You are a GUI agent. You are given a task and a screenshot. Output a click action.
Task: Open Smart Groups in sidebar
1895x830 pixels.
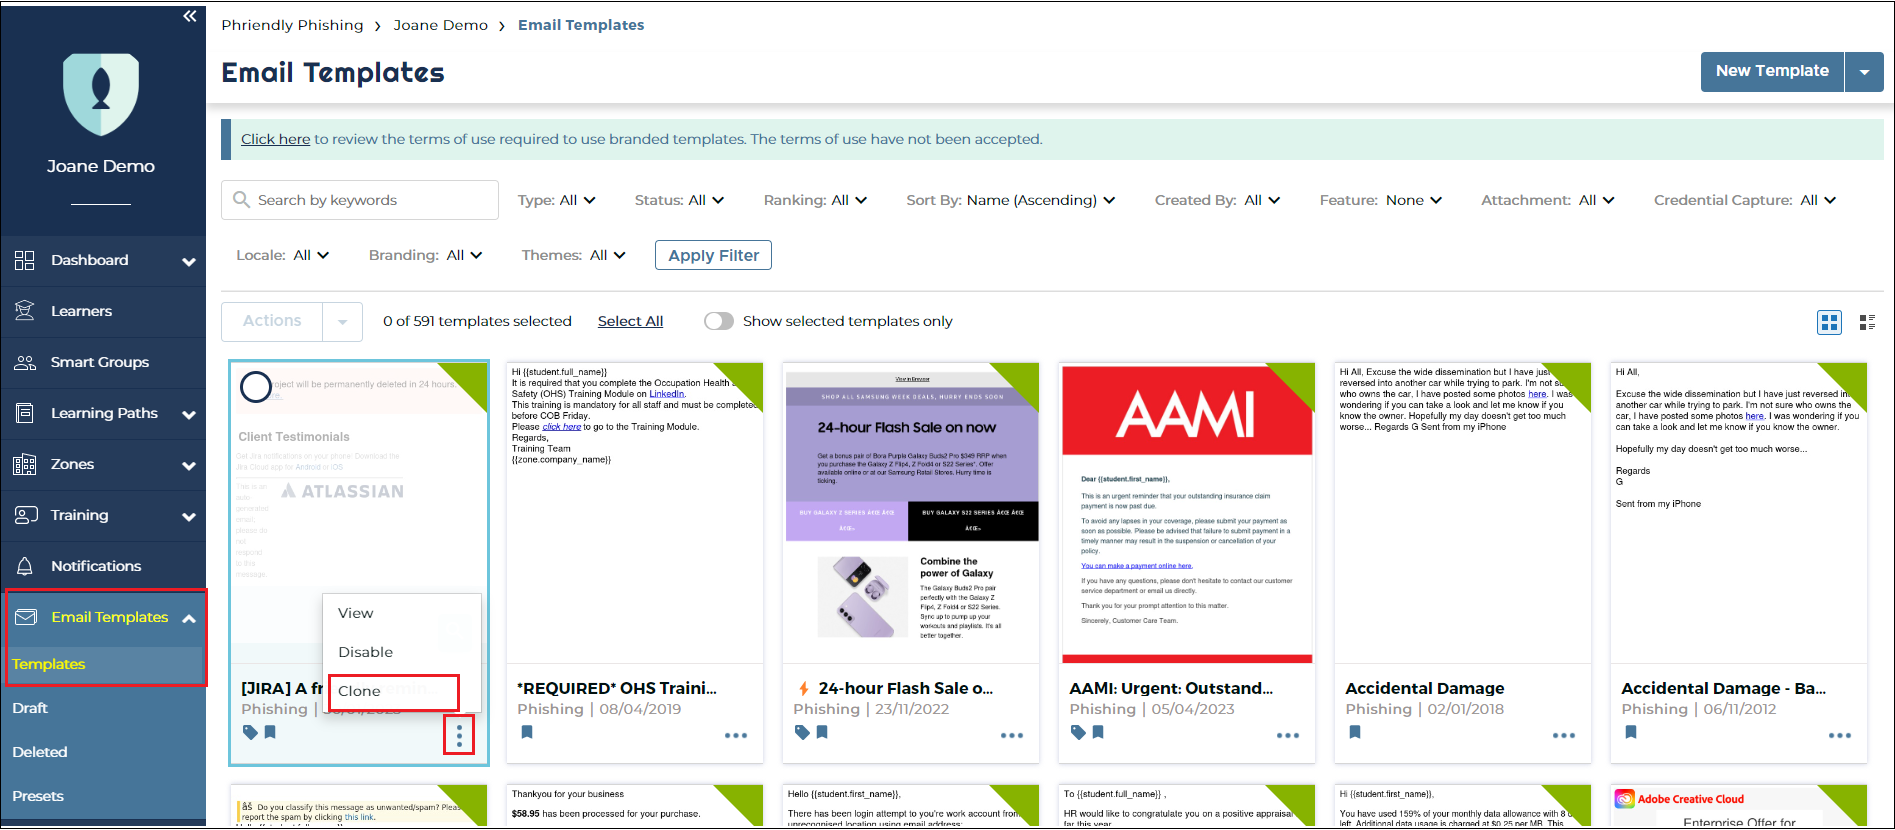pyautogui.click(x=100, y=362)
